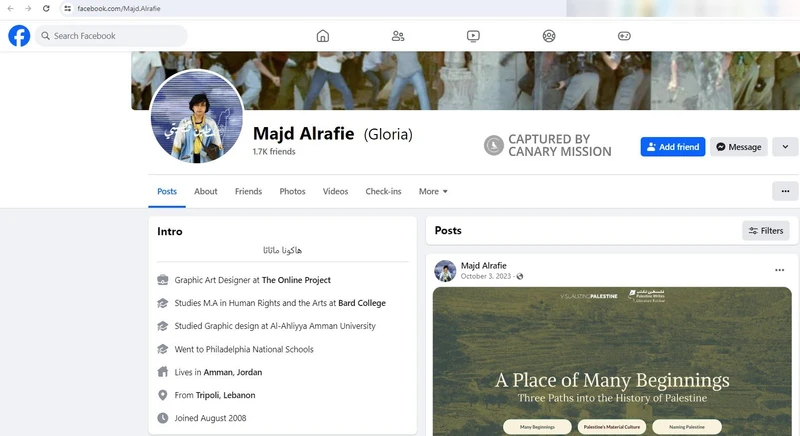Click the Intro heading text

(170, 232)
